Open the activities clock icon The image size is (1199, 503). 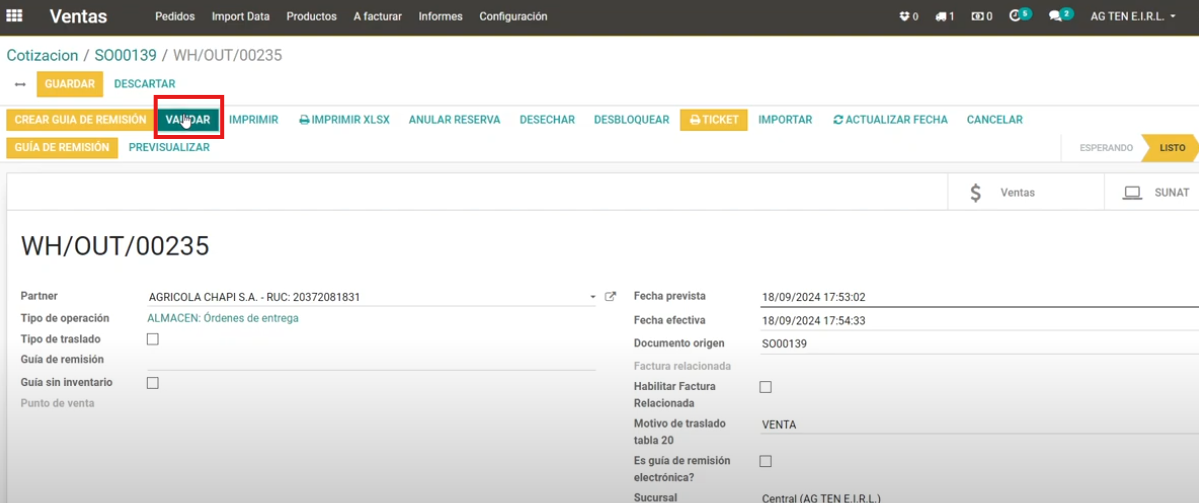[1018, 16]
